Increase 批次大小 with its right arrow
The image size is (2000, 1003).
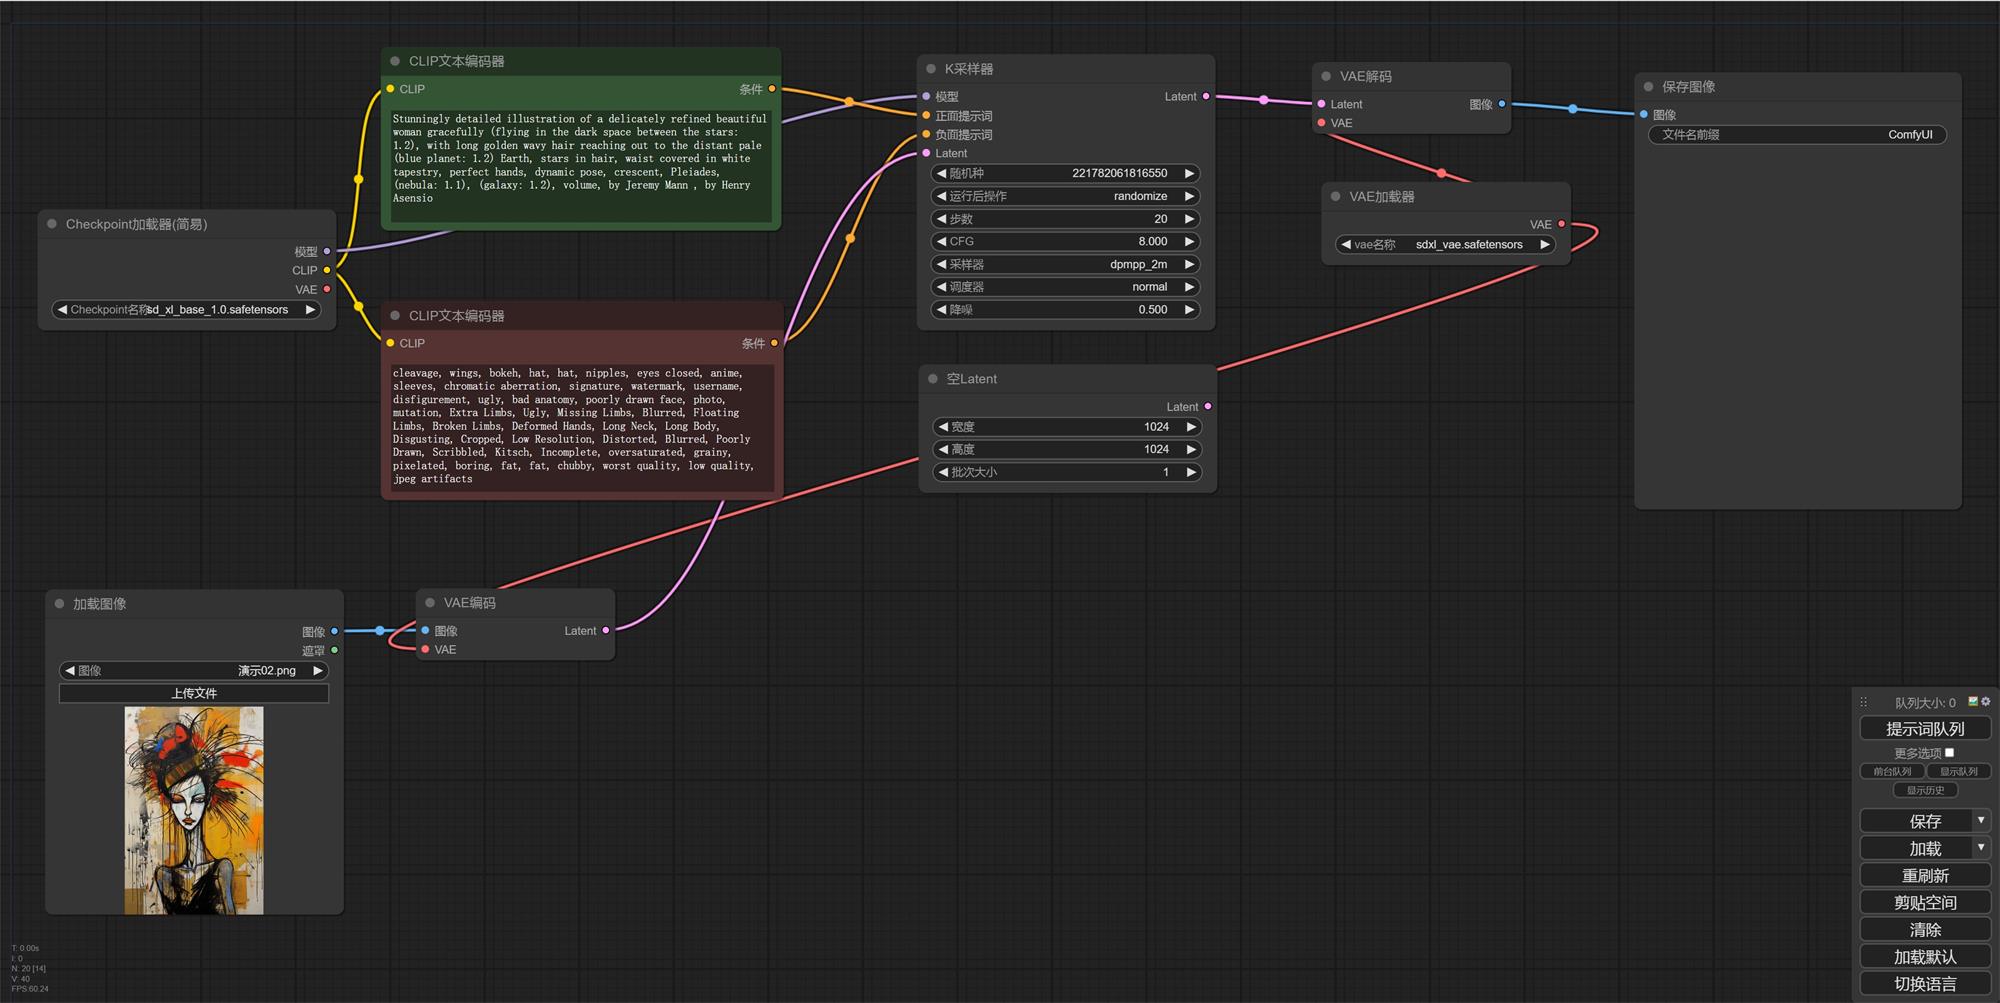pos(1191,472)
